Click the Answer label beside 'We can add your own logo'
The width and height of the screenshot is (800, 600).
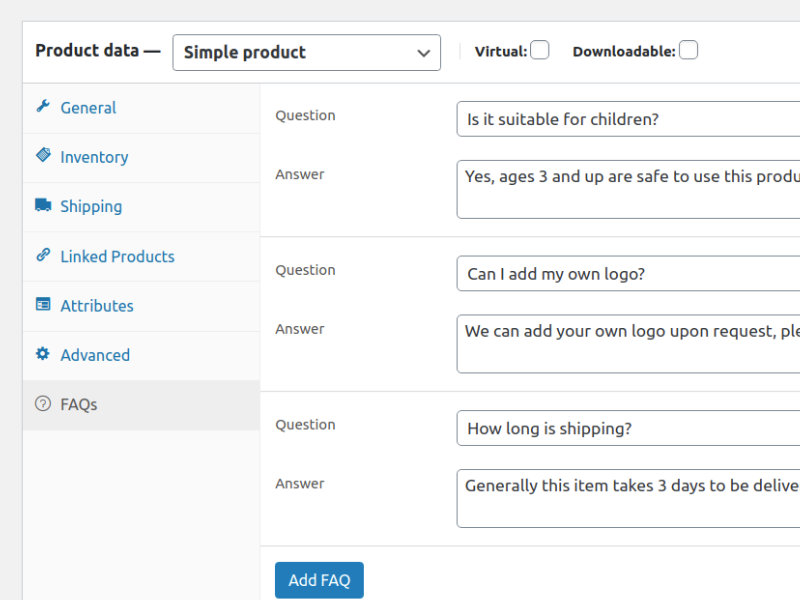[299, 329]
